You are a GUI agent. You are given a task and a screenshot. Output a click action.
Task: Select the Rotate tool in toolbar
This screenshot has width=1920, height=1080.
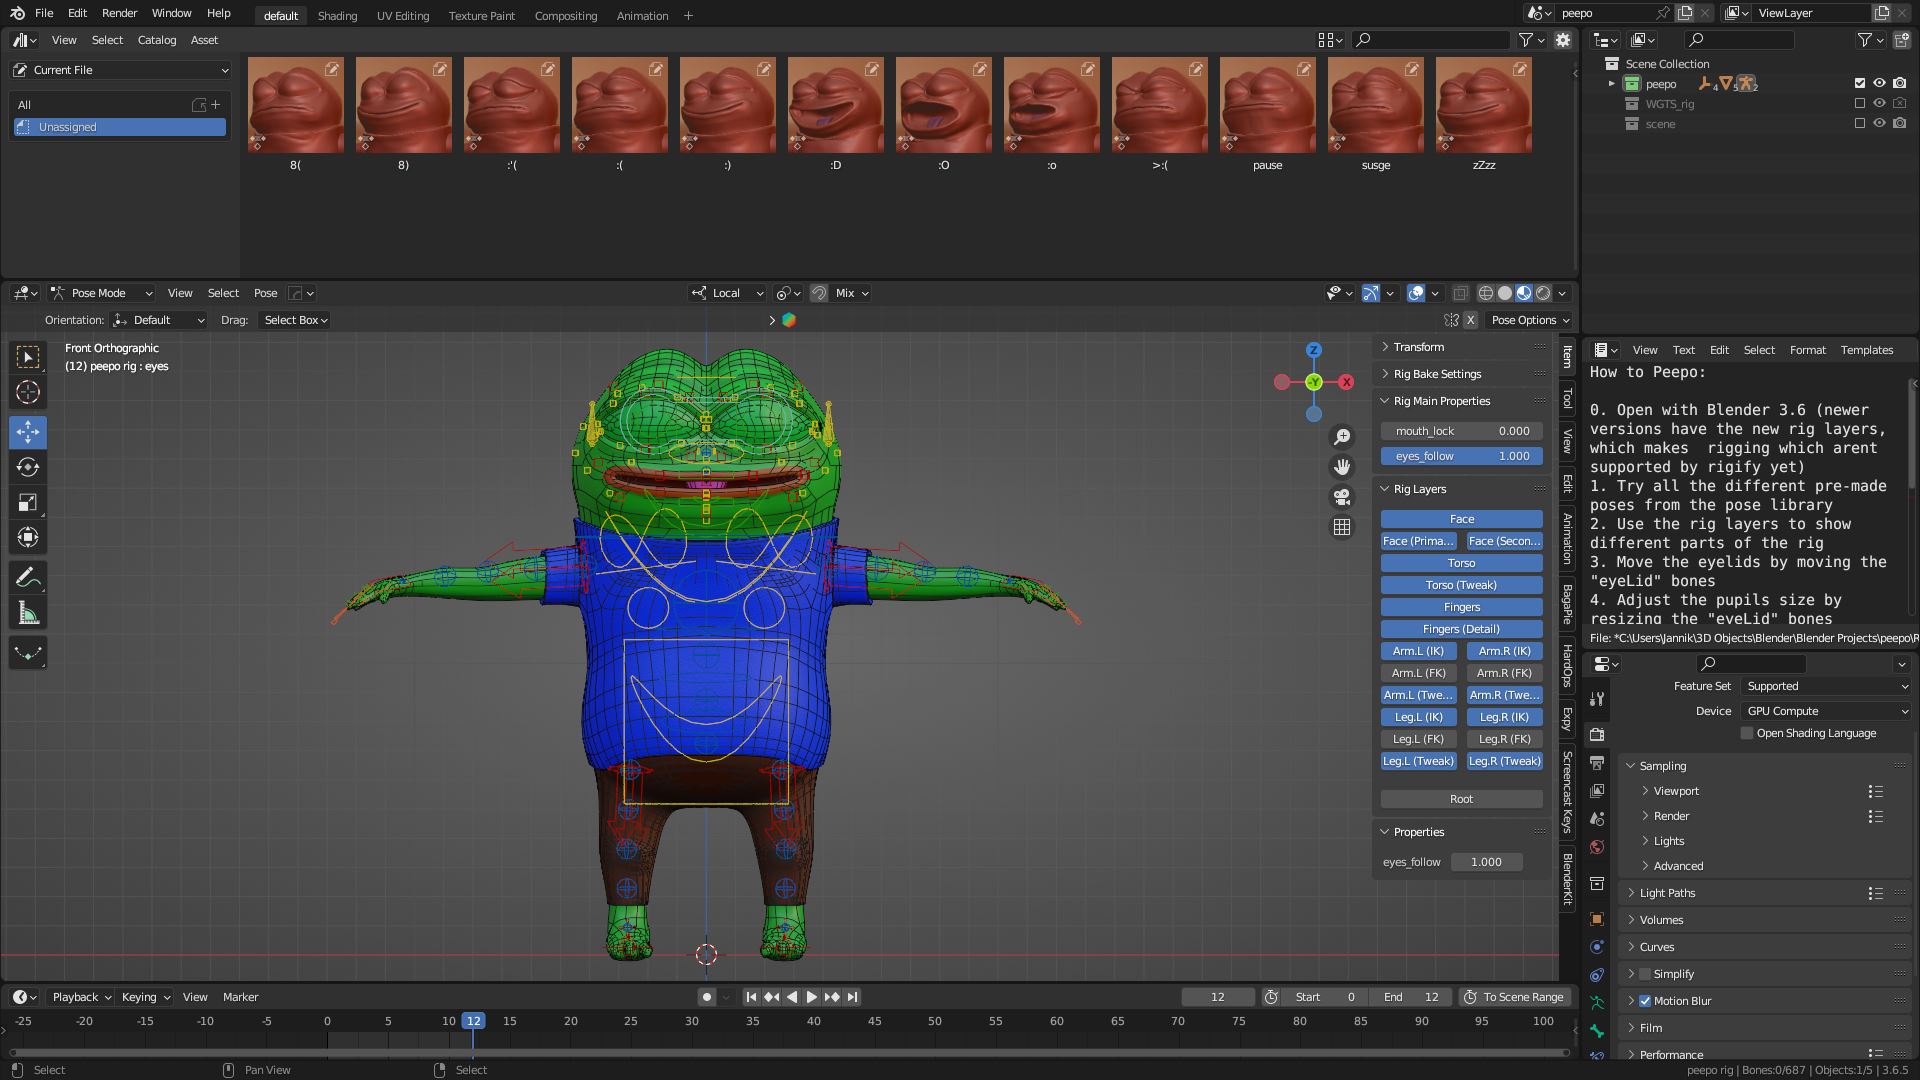tap(28, 468)
